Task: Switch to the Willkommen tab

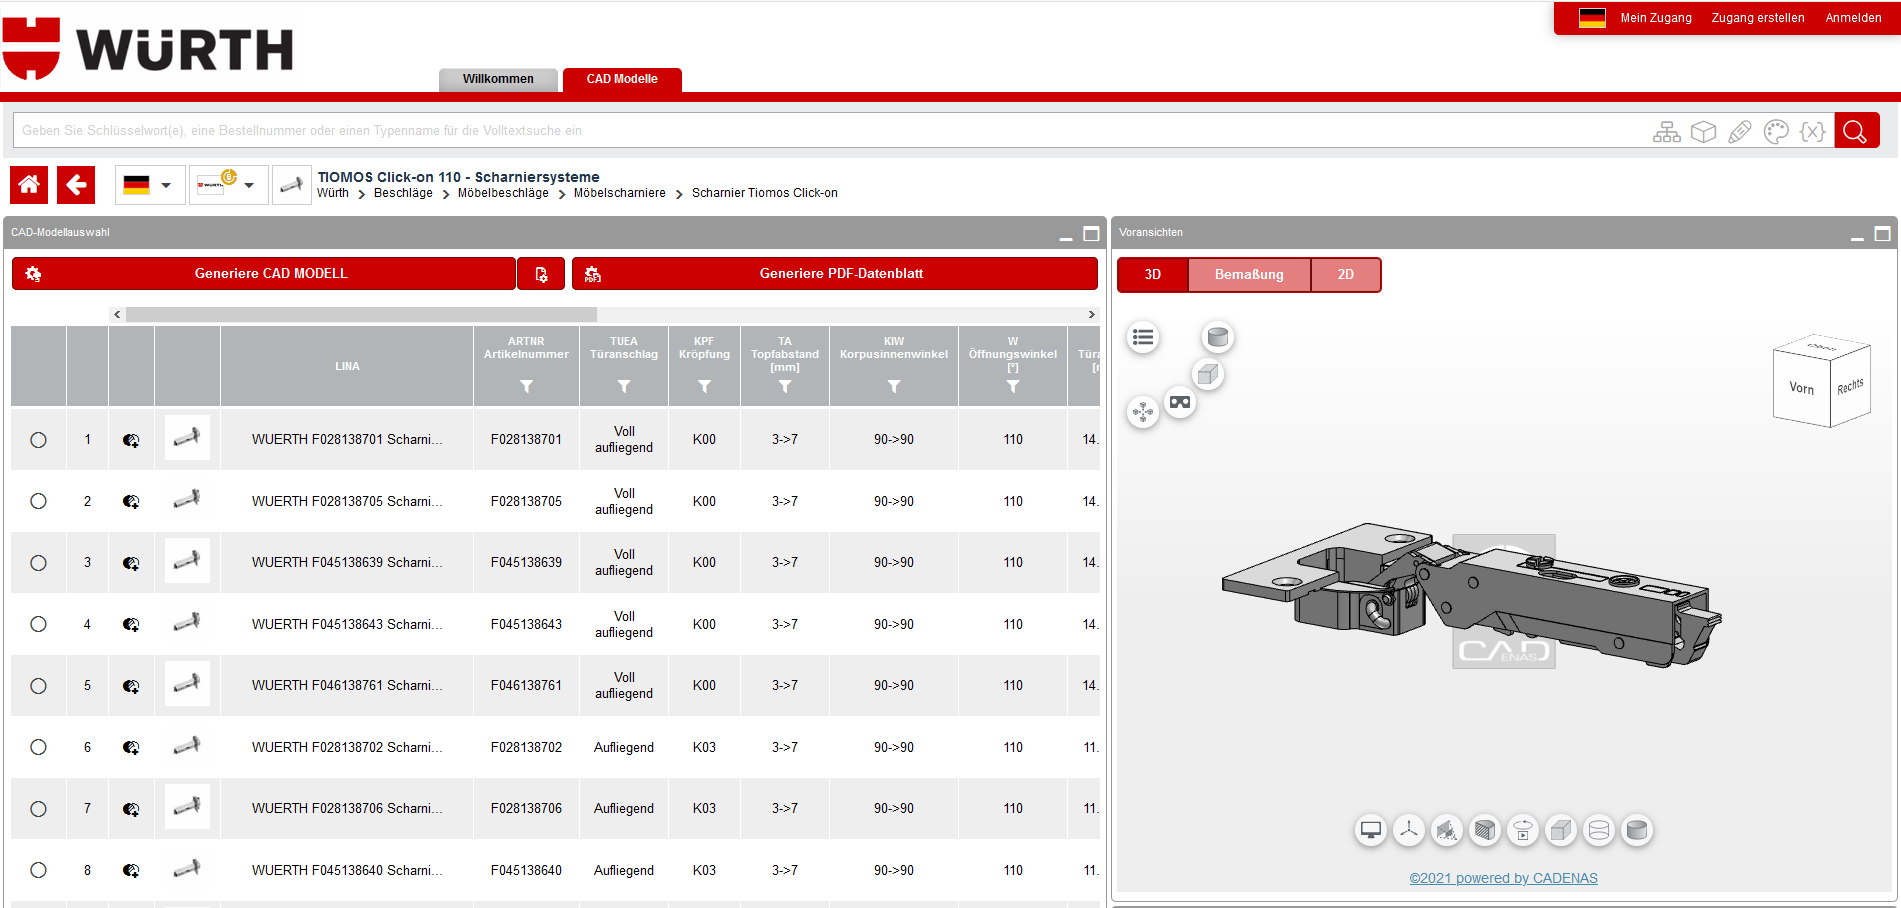Action: [498, 79]
